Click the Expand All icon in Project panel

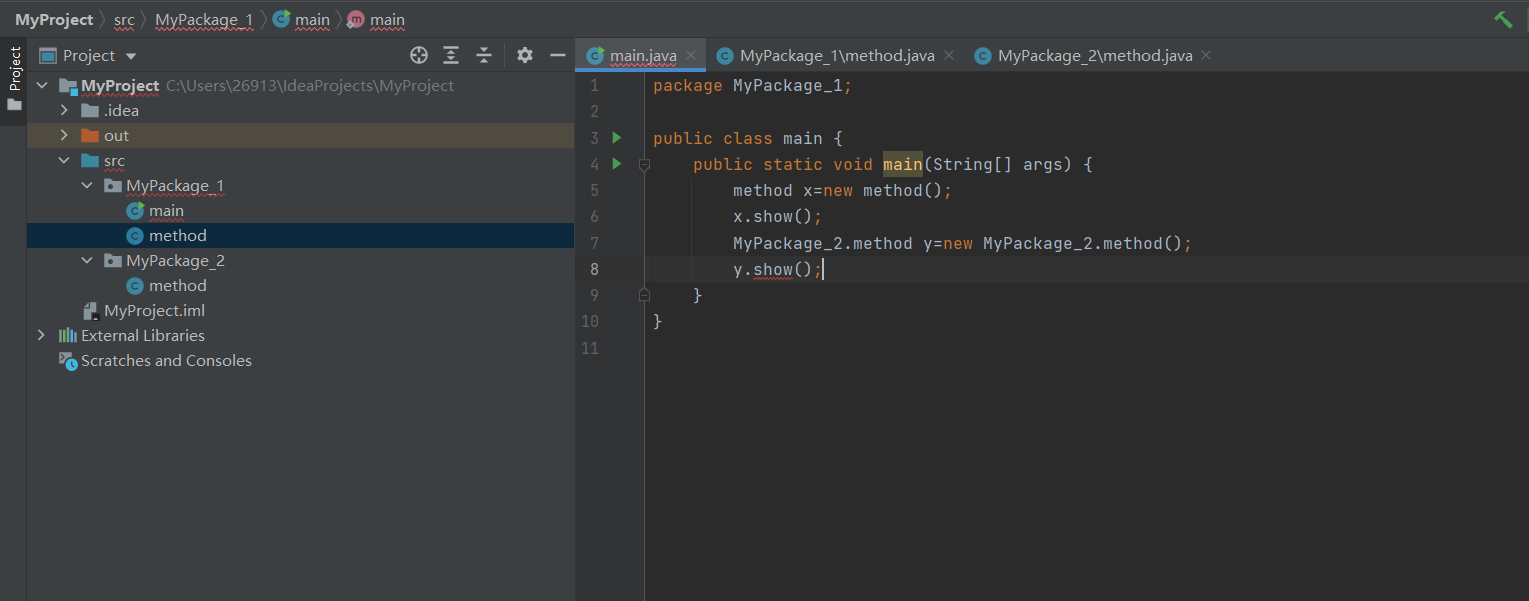pyautogui.click(x=451, y=55)
